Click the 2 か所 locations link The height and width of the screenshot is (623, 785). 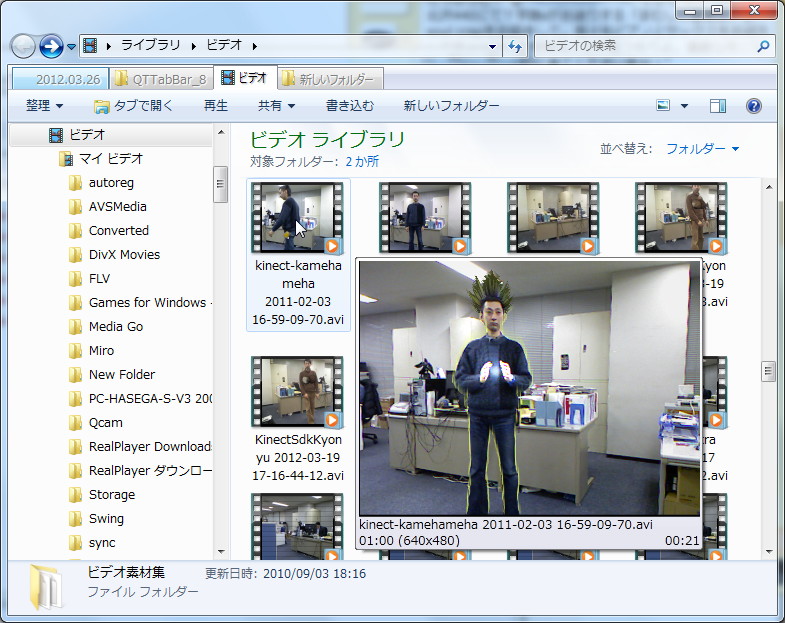pos(362,162)
